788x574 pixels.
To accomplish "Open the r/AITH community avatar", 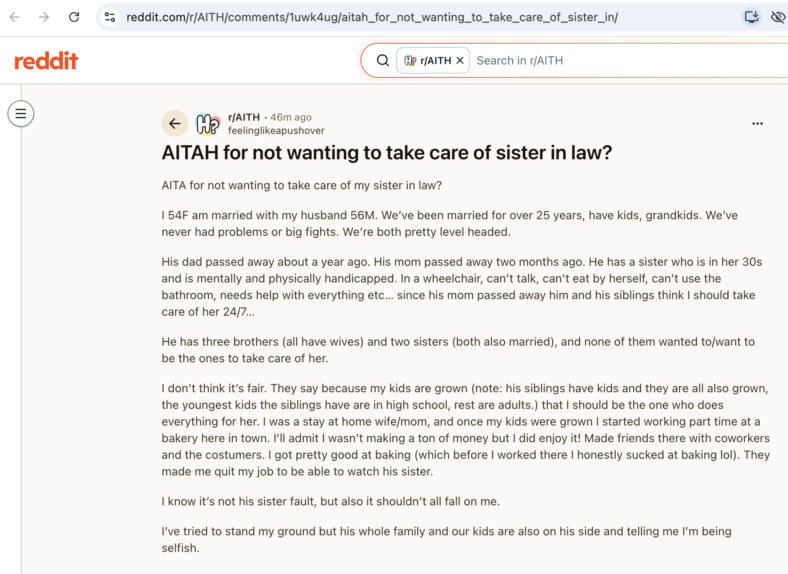I will (208, 124).
